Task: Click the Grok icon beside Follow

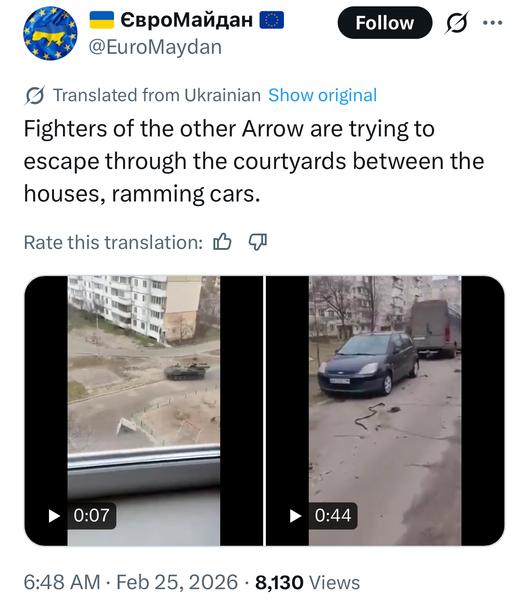Action: click(457, 23)
